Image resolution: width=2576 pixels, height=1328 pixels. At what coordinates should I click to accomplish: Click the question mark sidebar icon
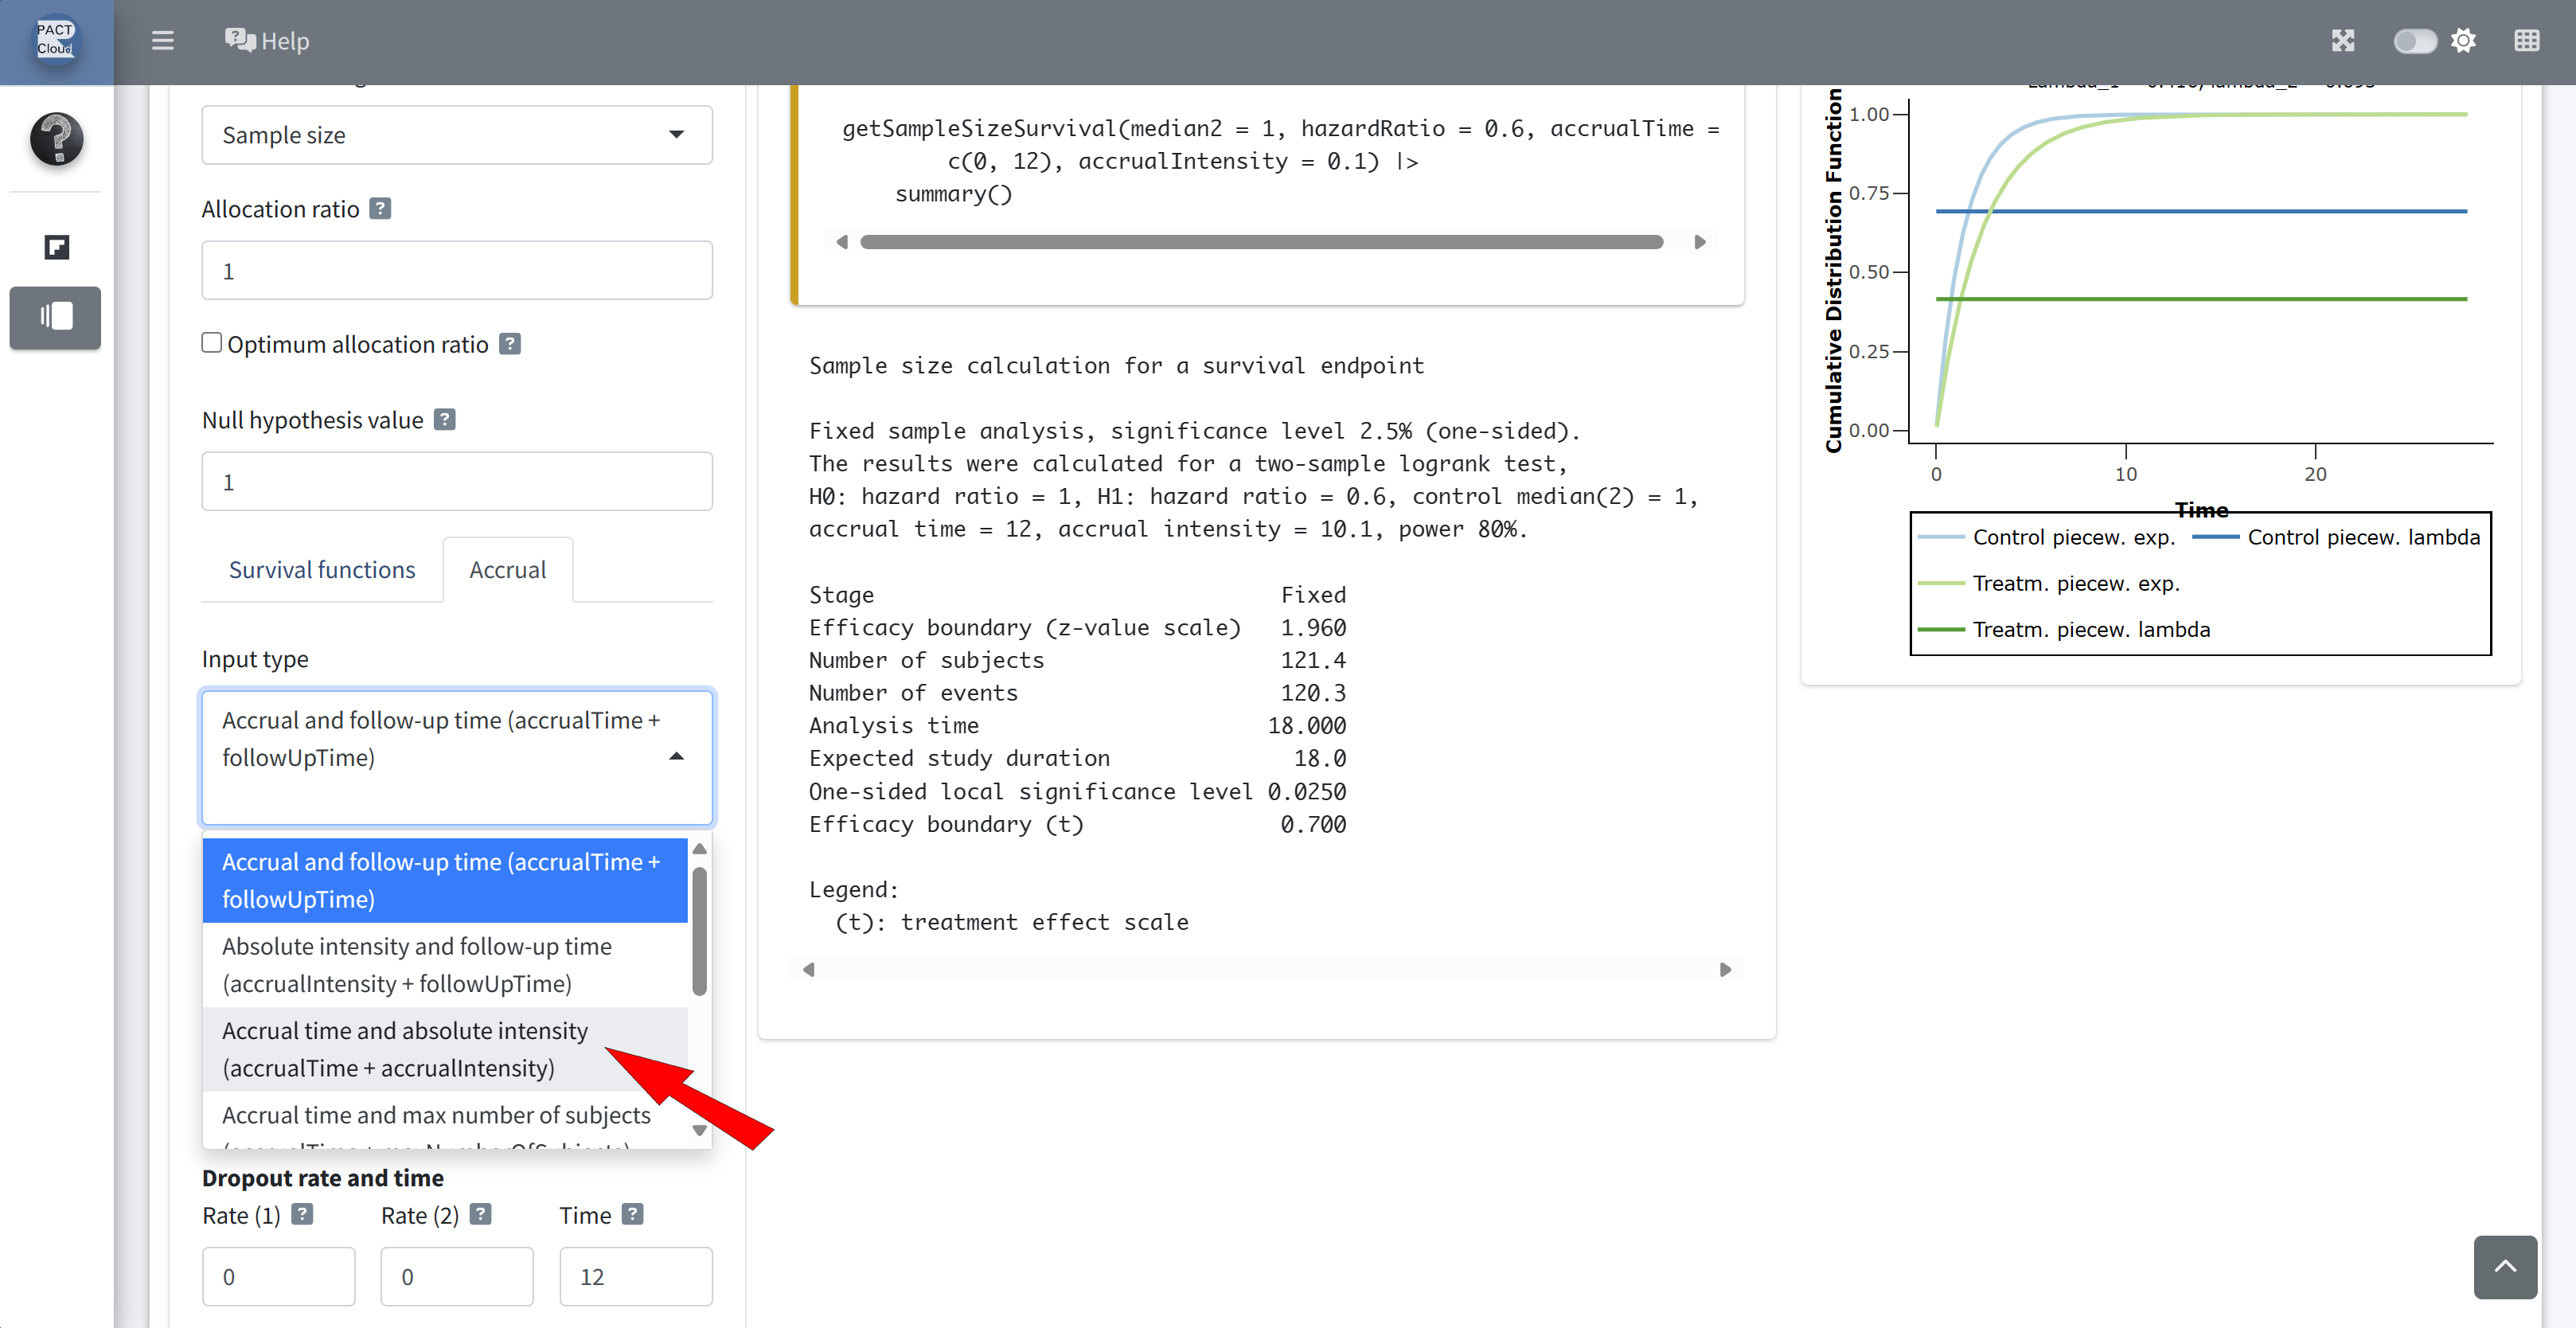(x=56, y=138)
